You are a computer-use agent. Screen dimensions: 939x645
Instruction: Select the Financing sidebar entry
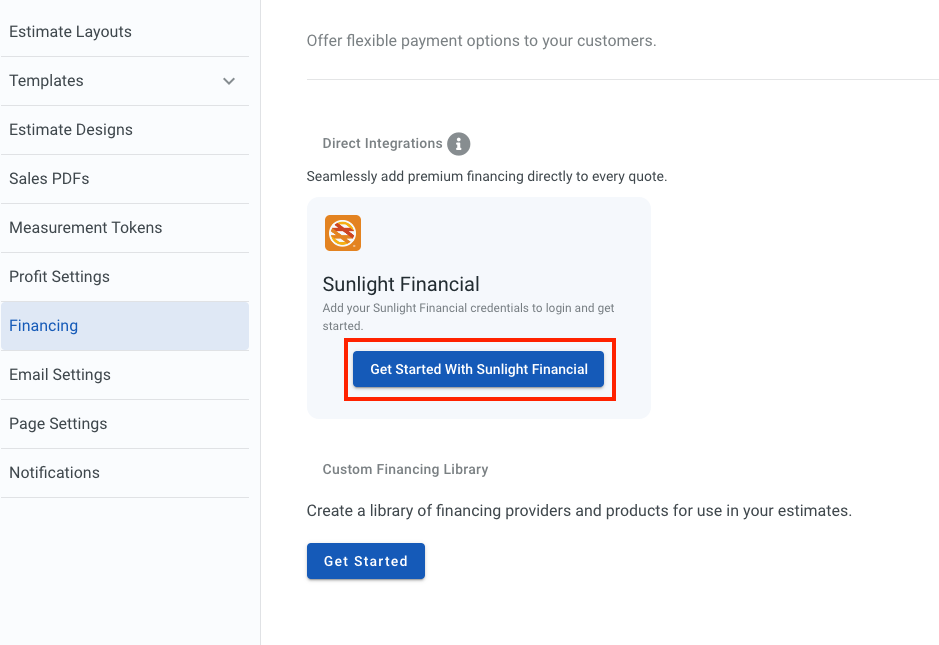(43, 325)
